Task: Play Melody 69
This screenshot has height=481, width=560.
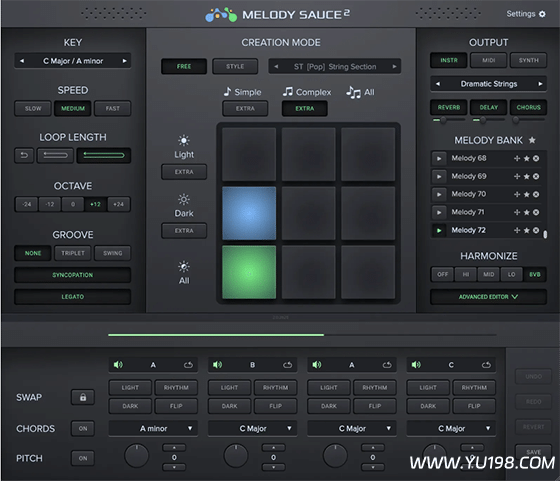Action: tap(439, 176)
